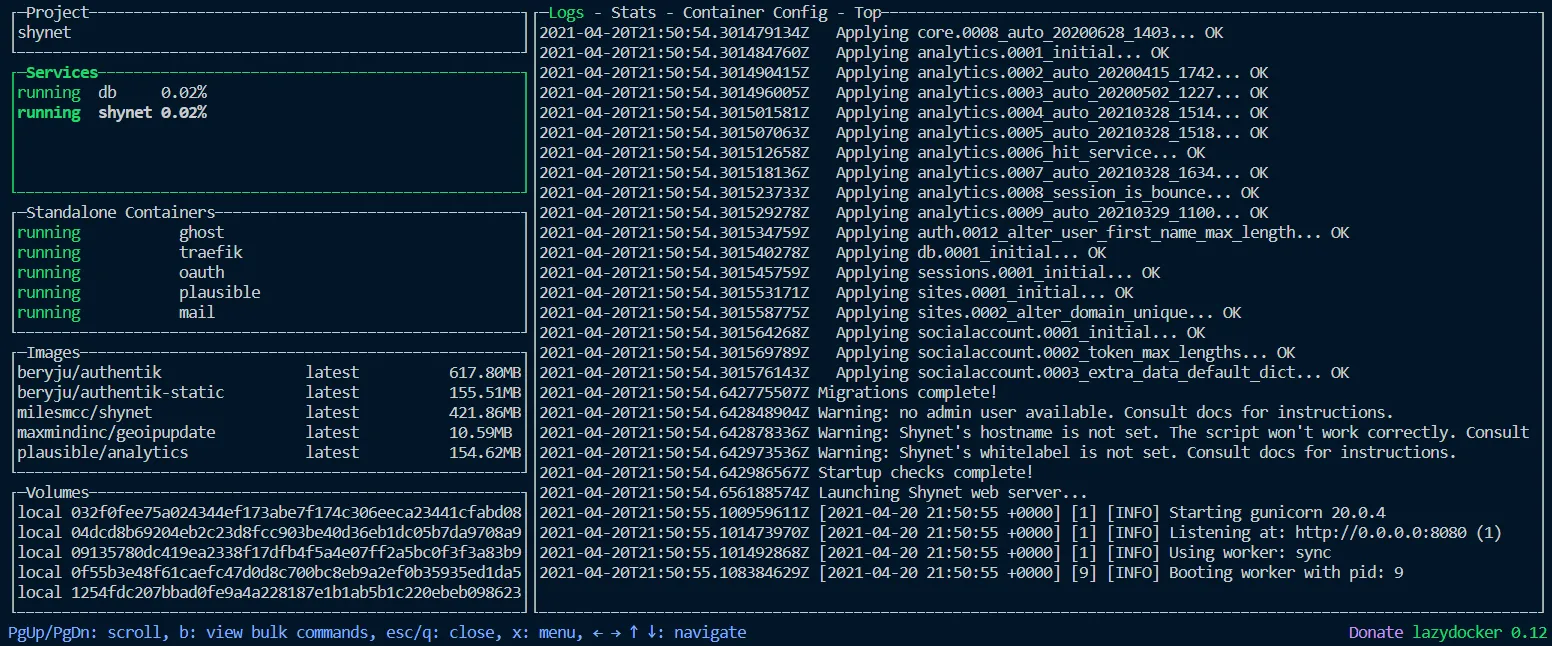
Task: Click the 'Shynet's hostname is not set' warning
Action: coord(1034,432)
